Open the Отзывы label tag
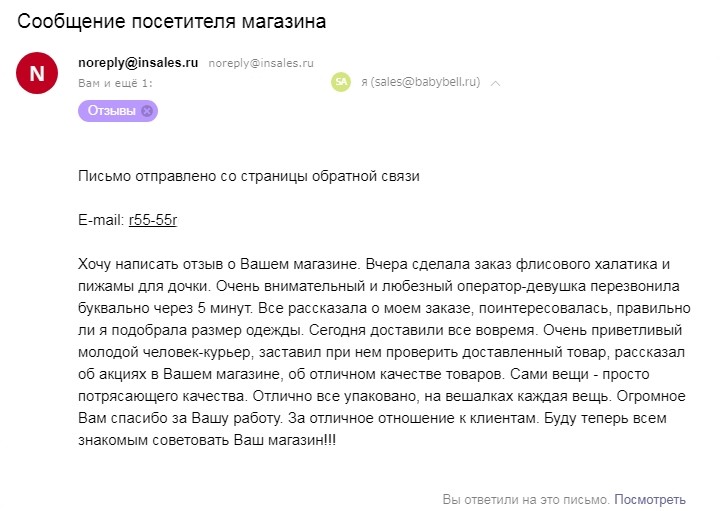 click(x=112, y=111)
